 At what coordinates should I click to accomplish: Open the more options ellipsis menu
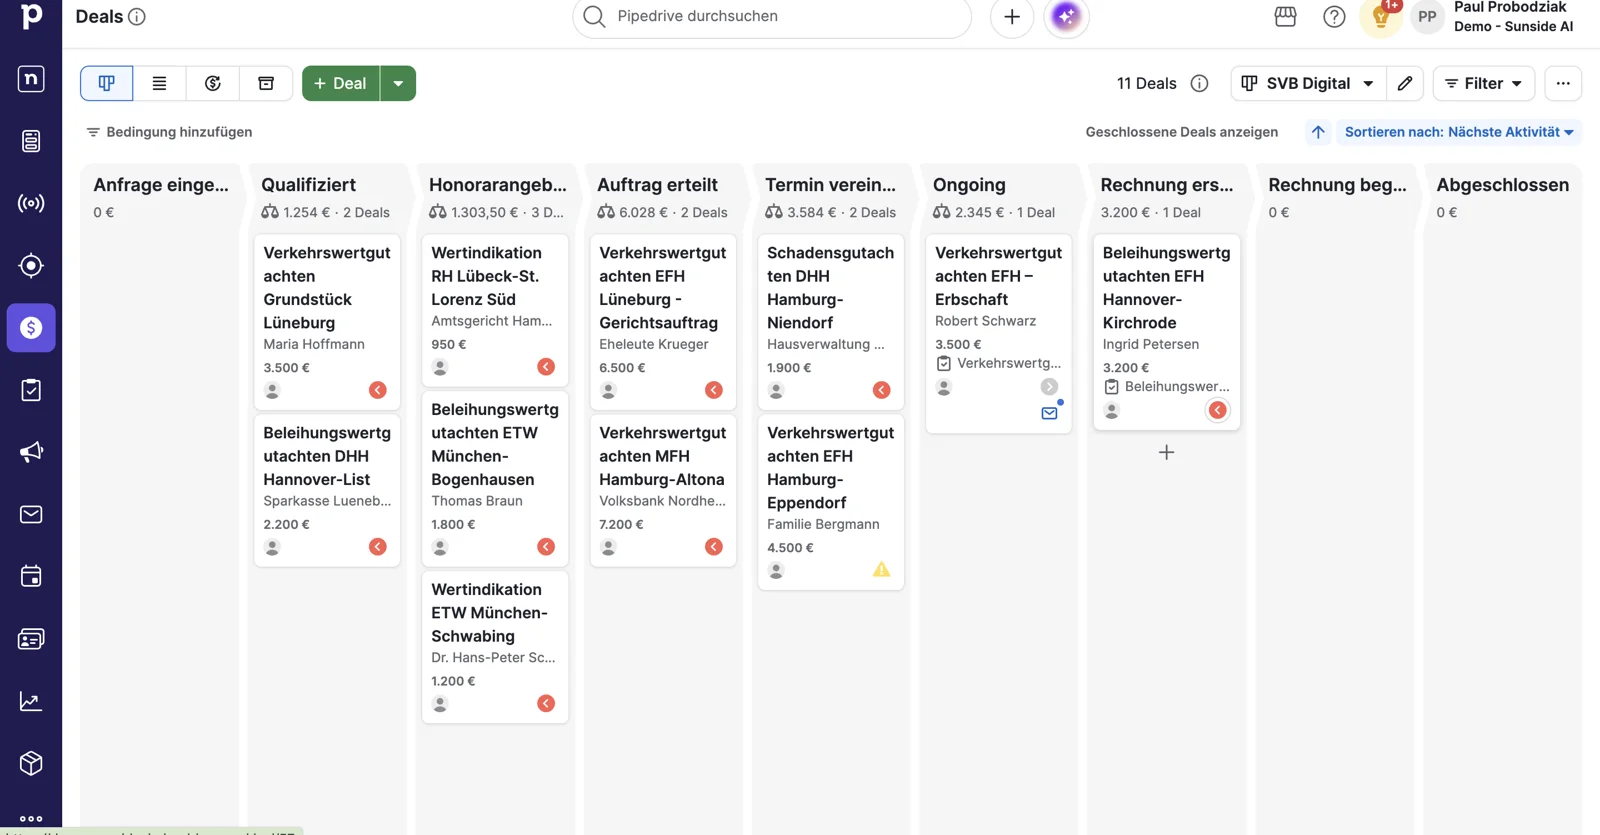click(x=1563, y=84)
